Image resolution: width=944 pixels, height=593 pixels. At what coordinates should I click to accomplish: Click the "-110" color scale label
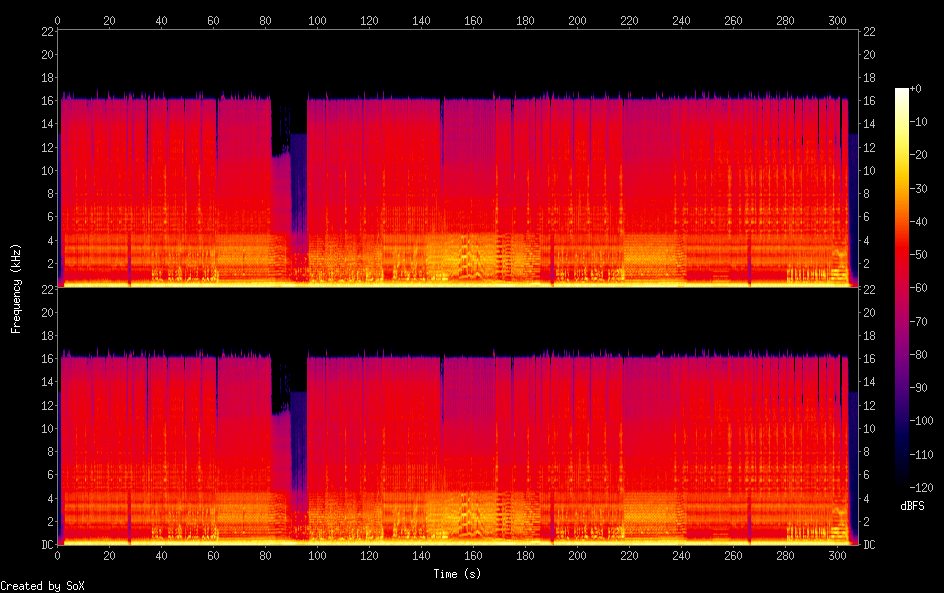(921, 455)
